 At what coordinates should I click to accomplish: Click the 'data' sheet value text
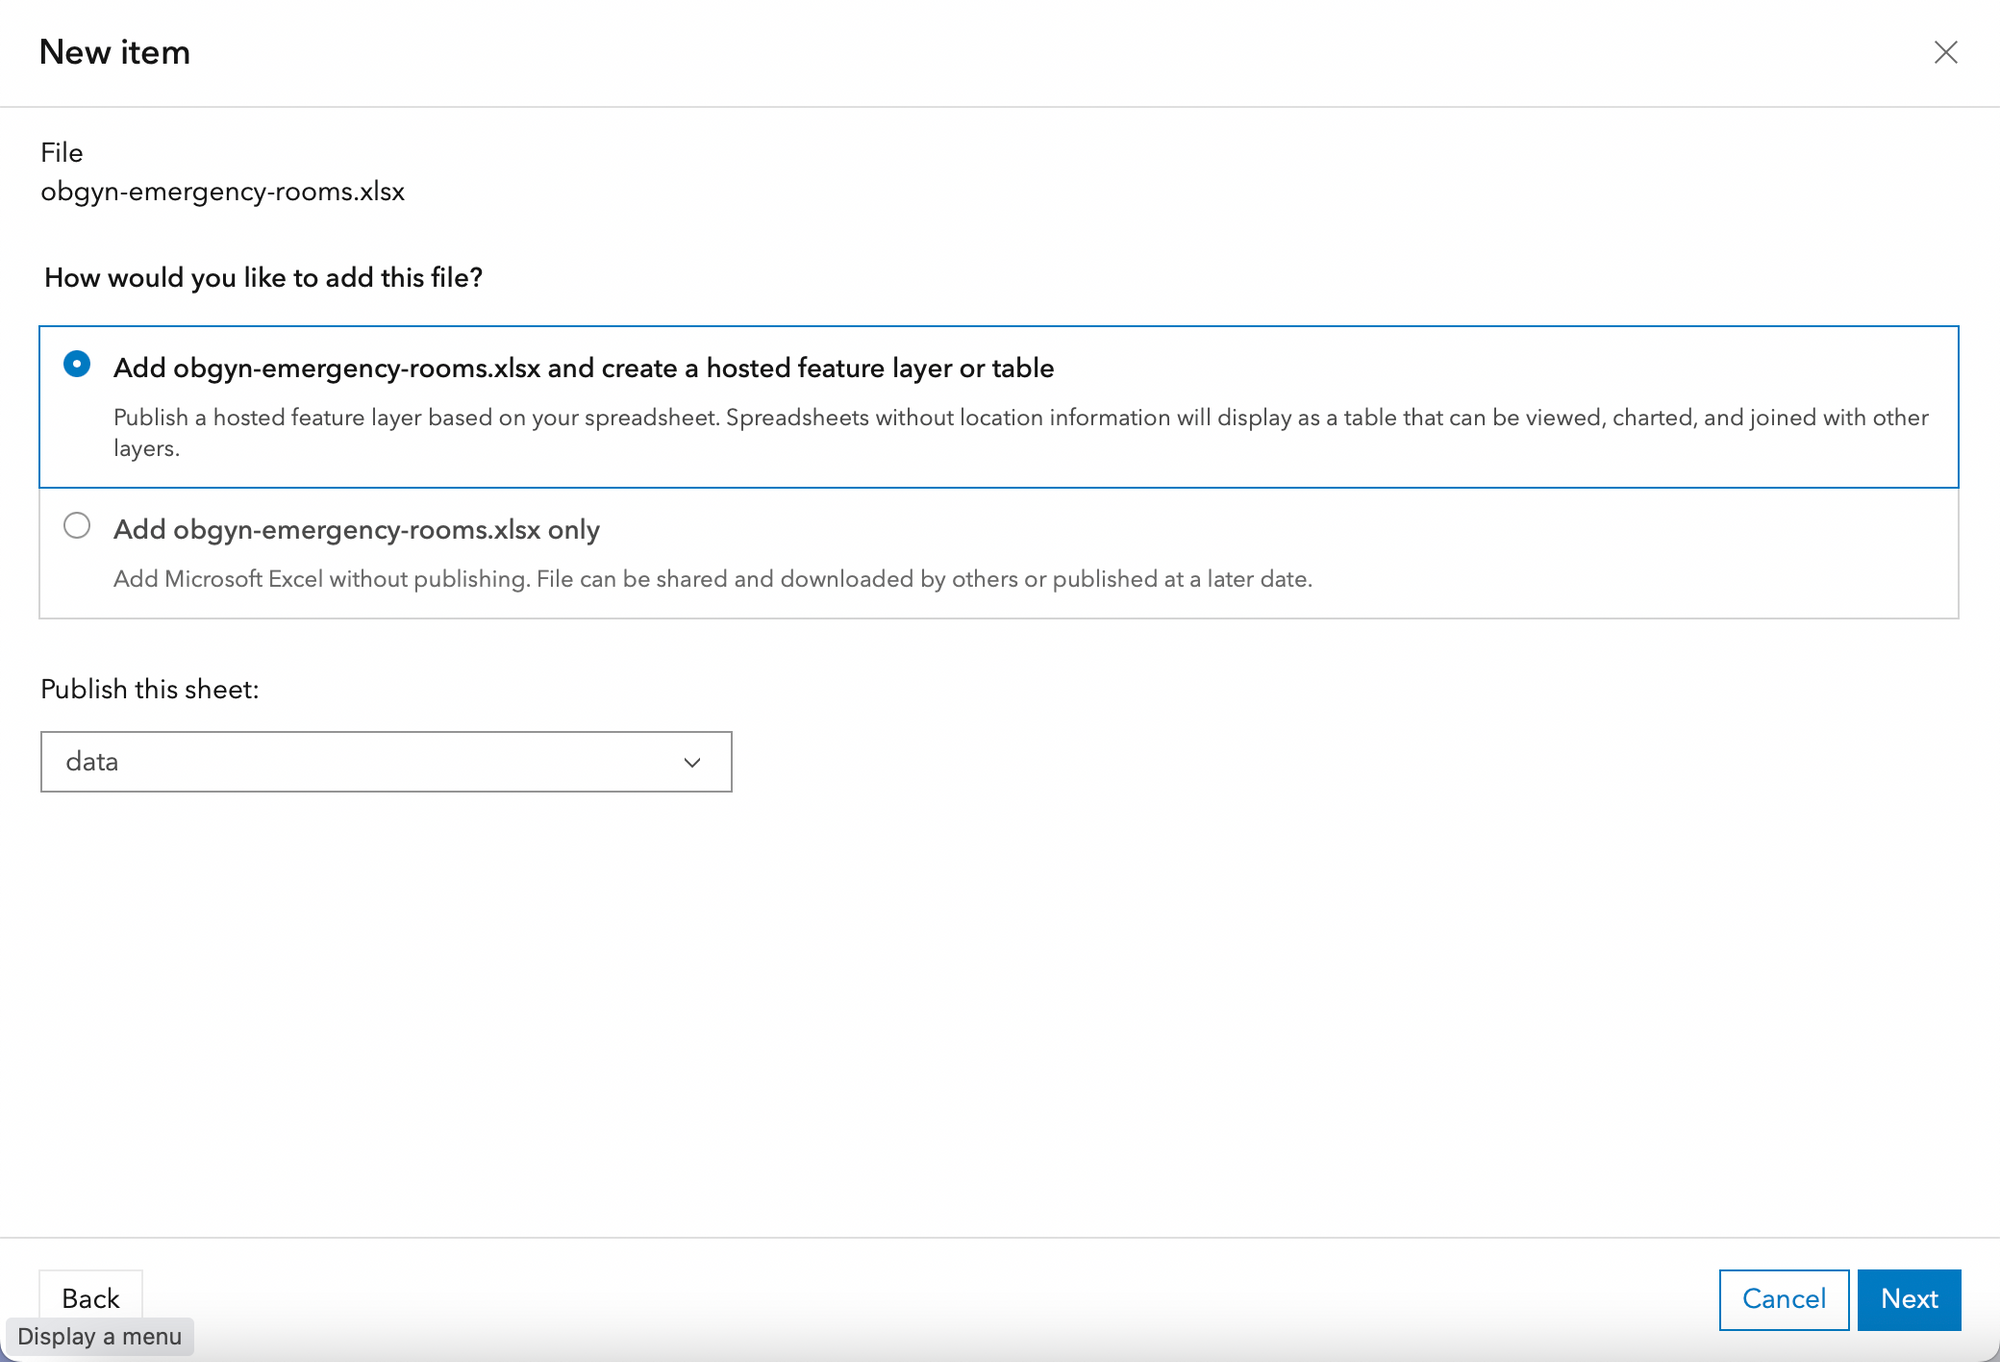click(x=92, y=762)
